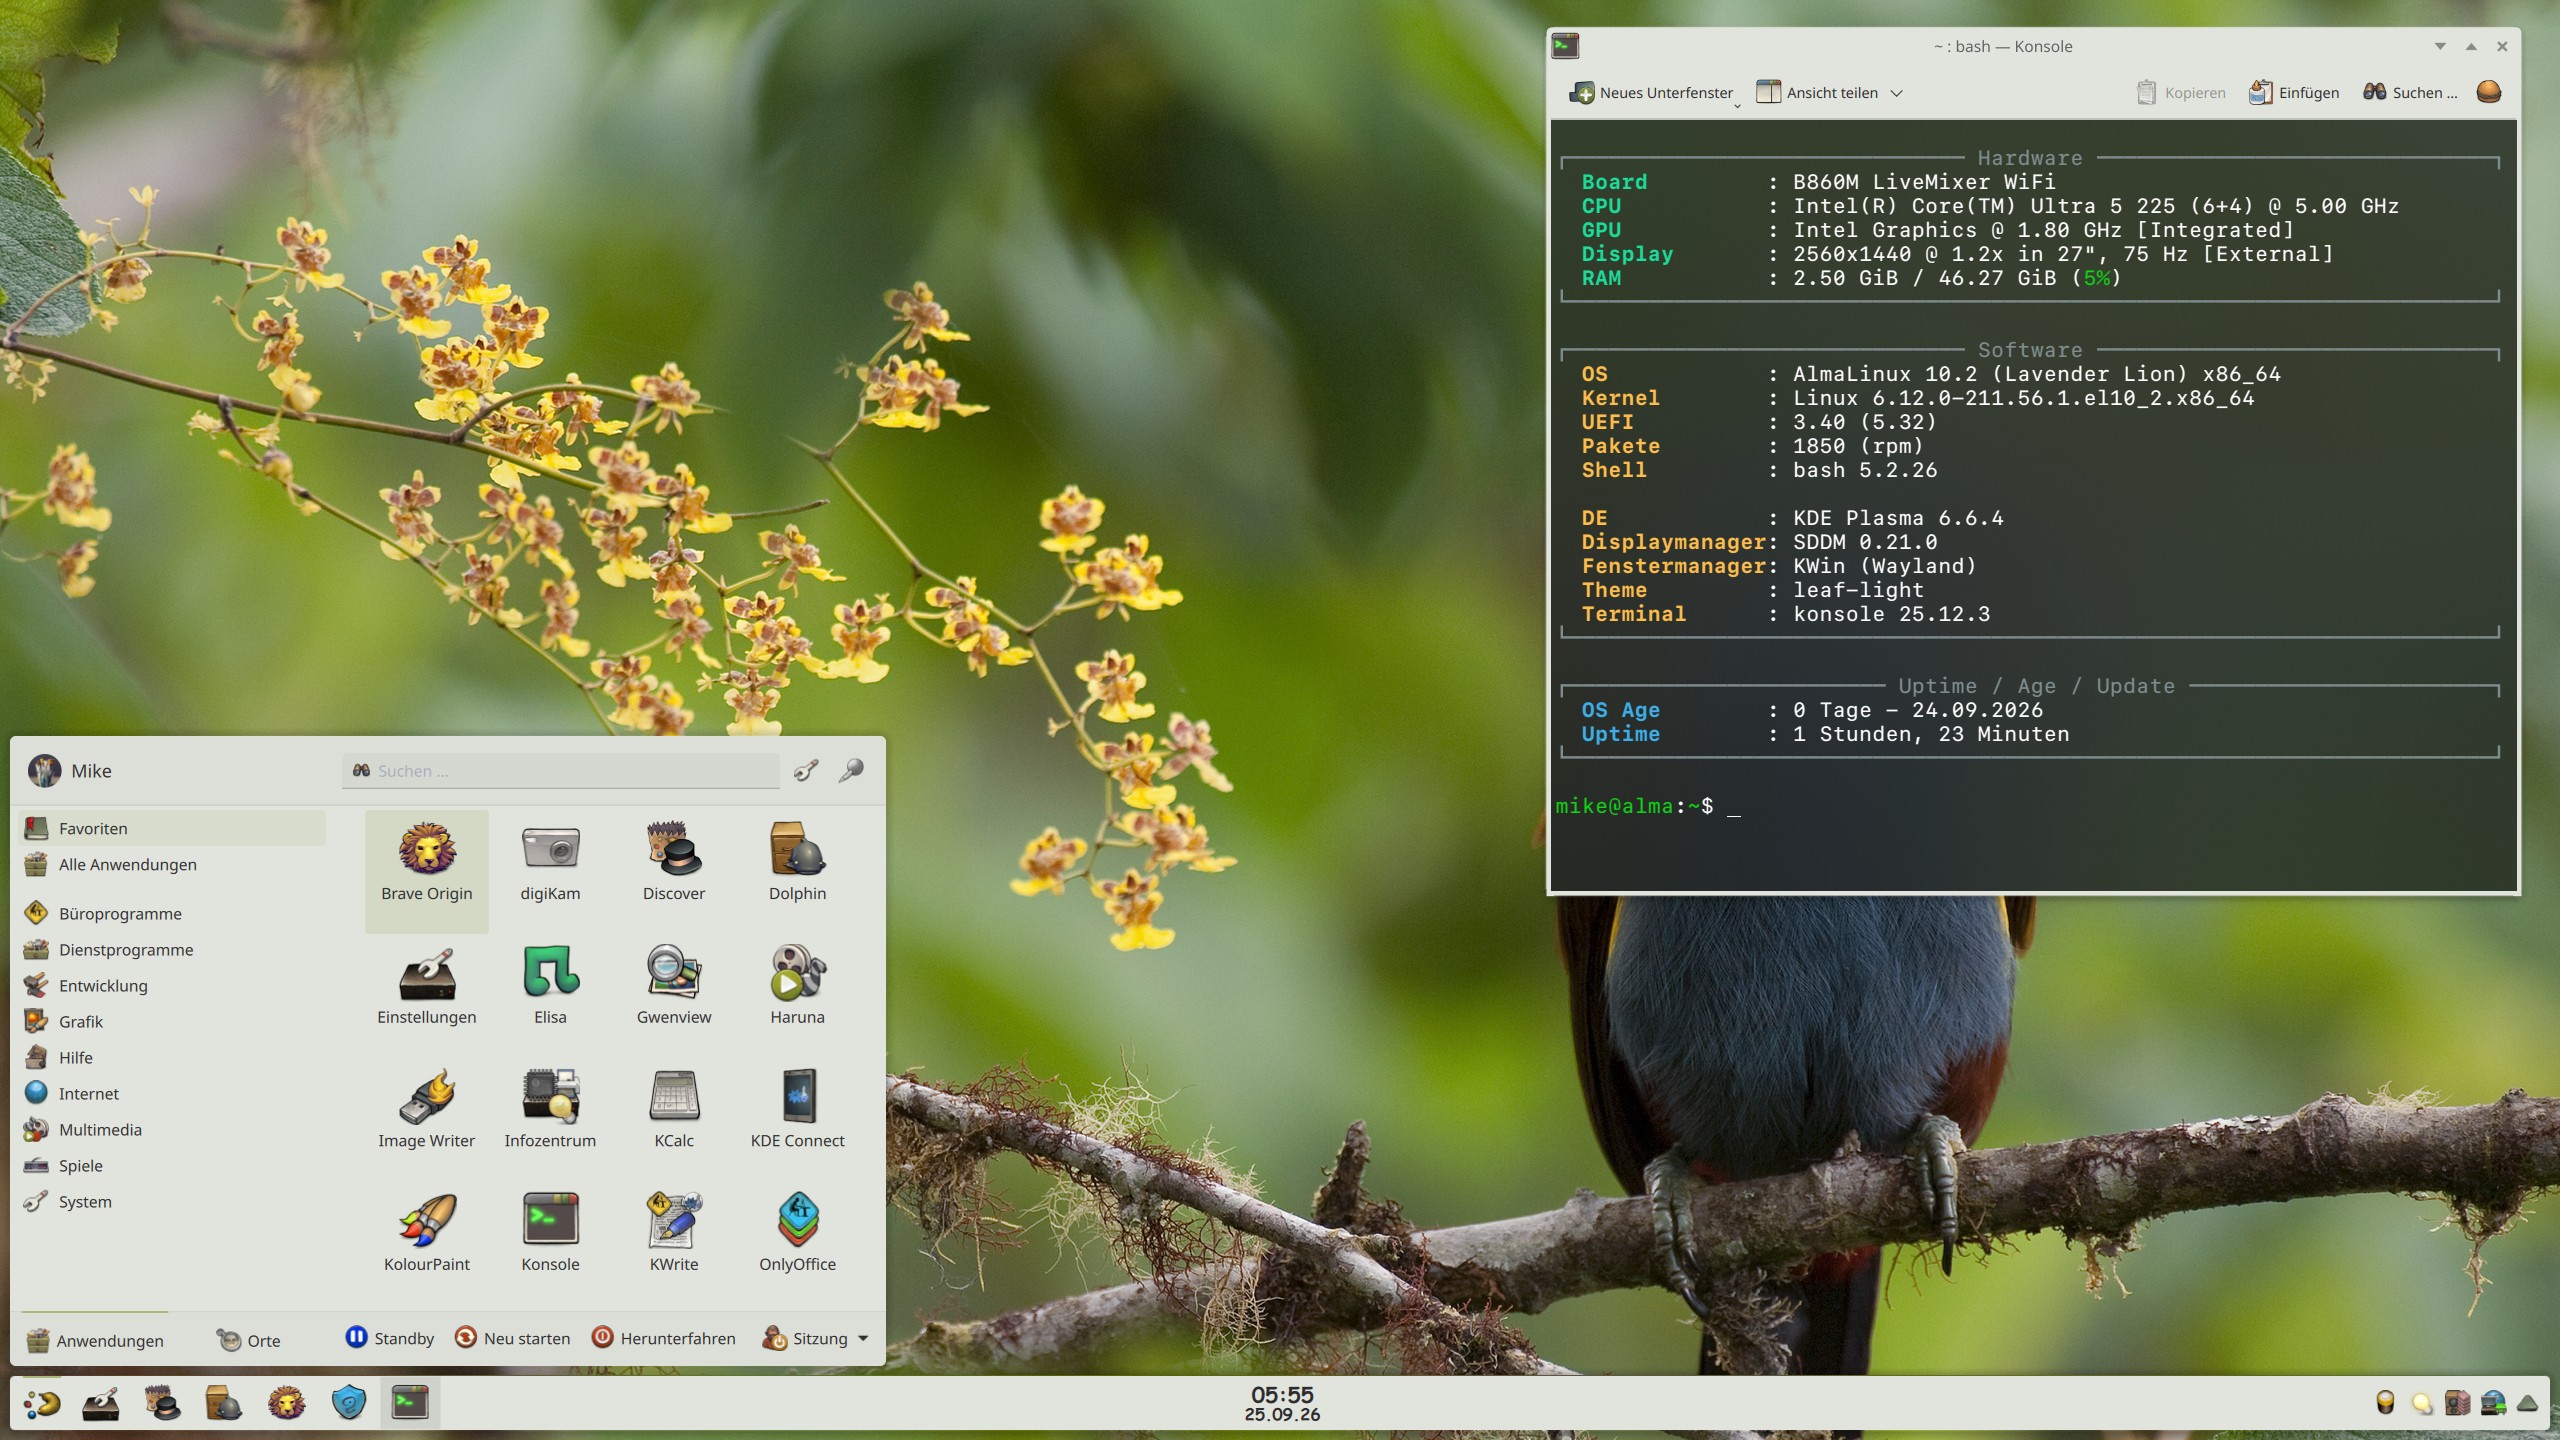Open the Büroprogramme category

[172, 913]
